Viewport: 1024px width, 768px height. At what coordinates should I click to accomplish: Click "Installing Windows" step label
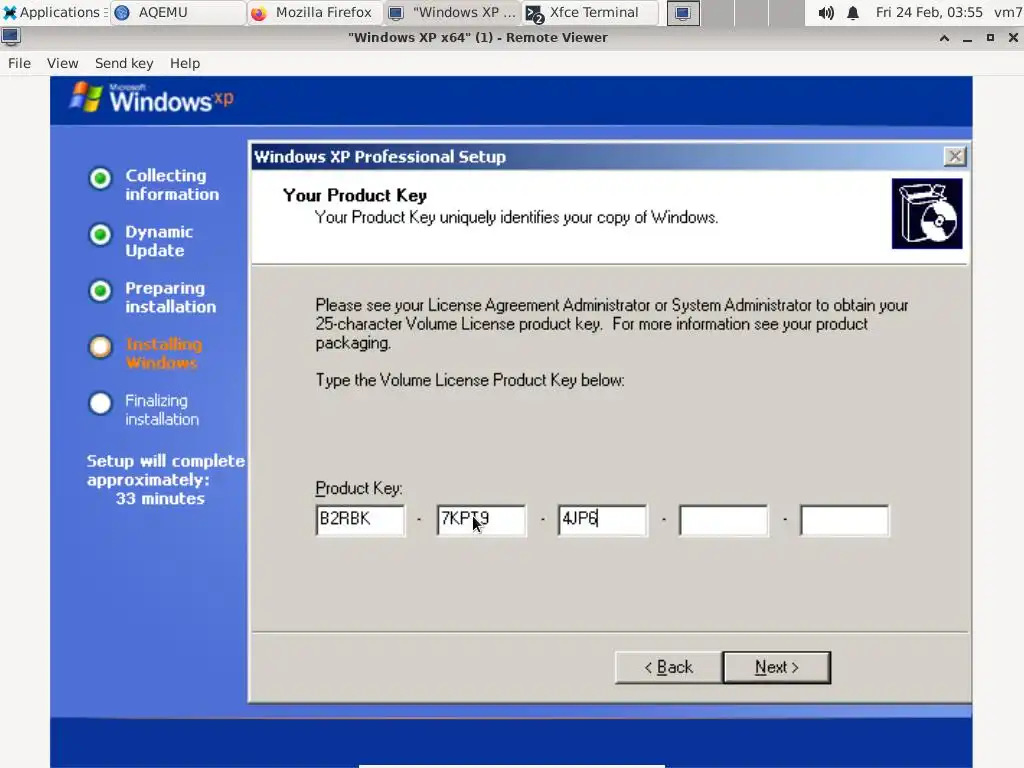pyautogui.click(x=164, y=353)
